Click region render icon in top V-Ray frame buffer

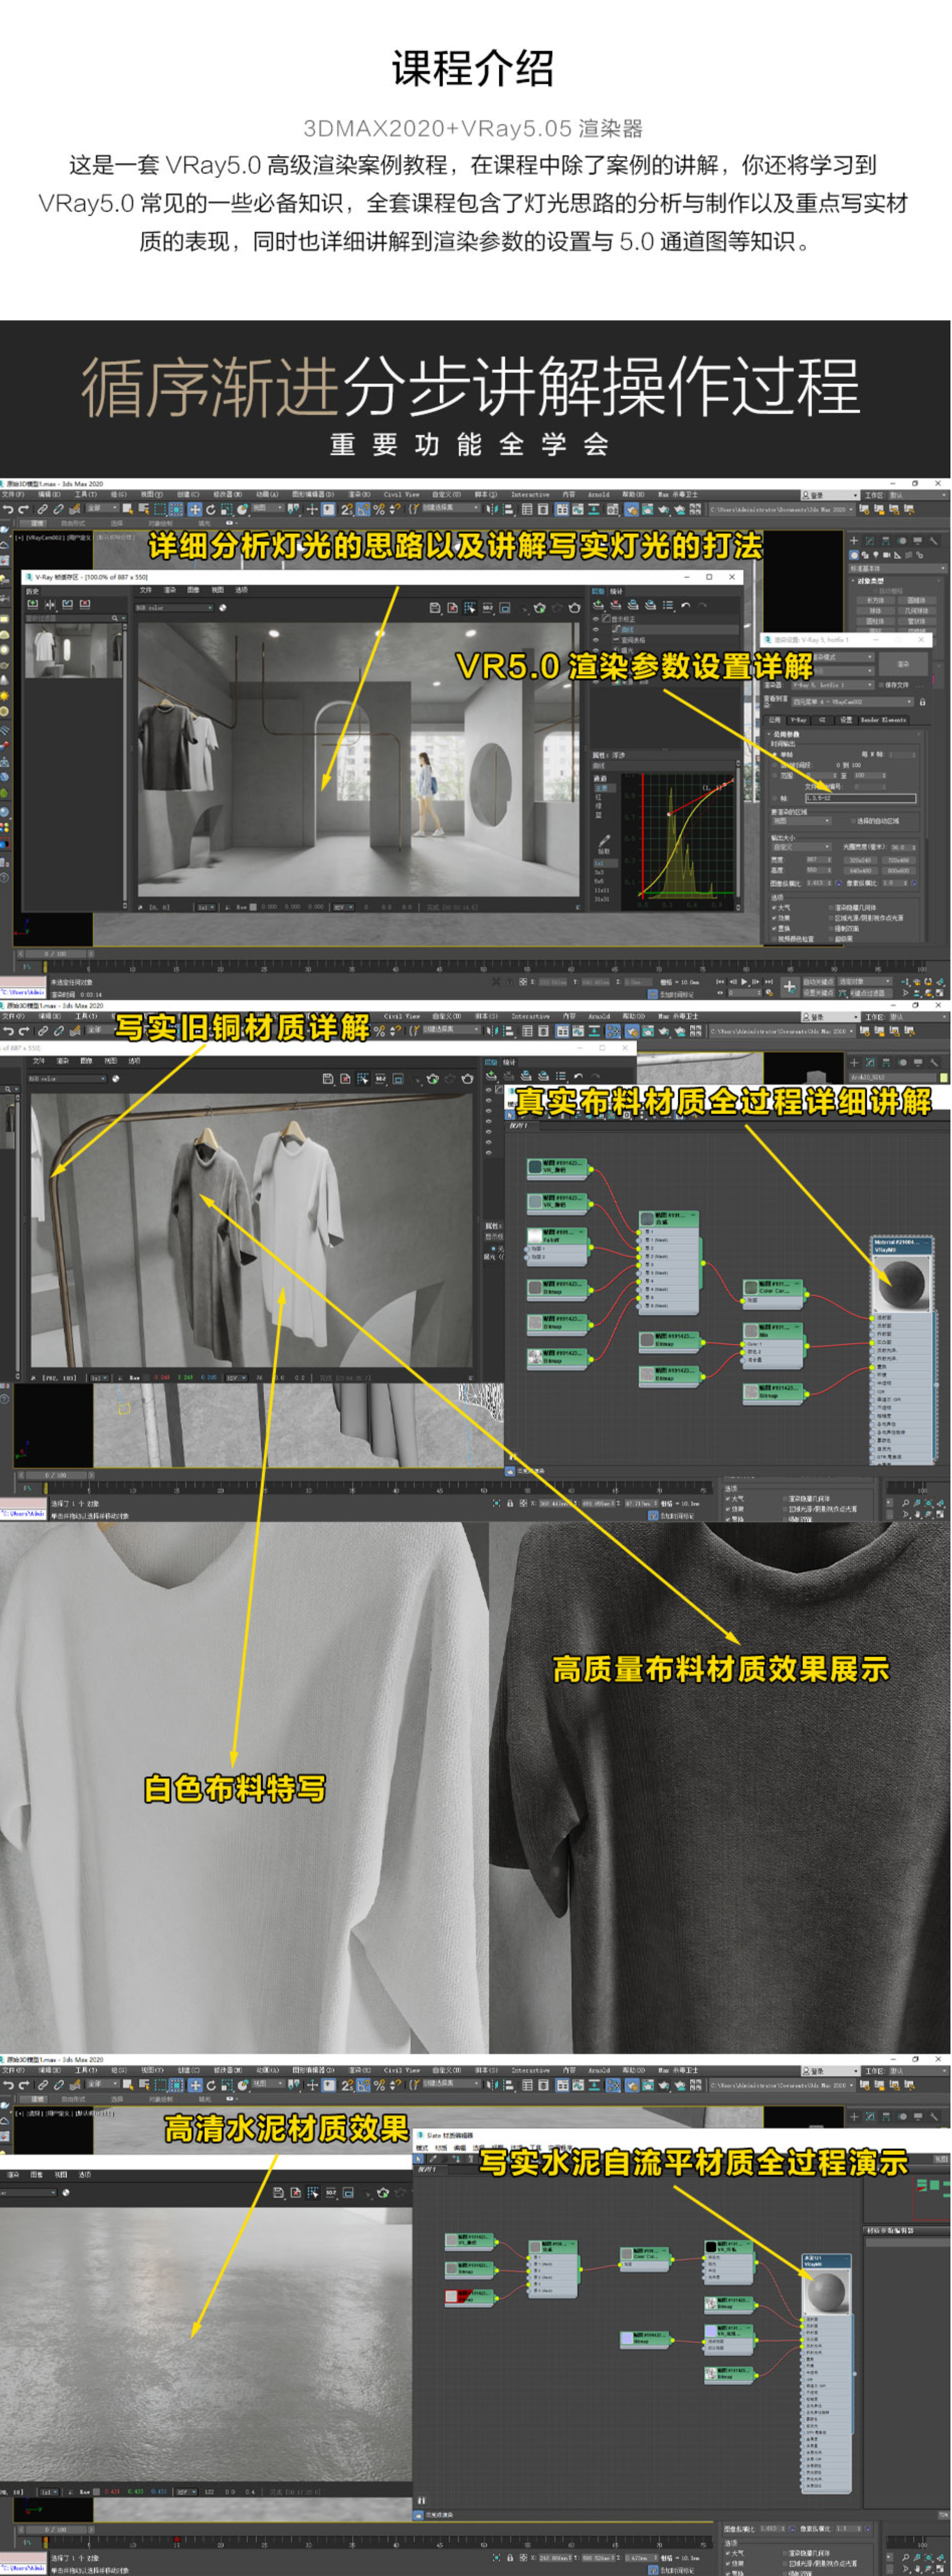click(x=469, y=608)
